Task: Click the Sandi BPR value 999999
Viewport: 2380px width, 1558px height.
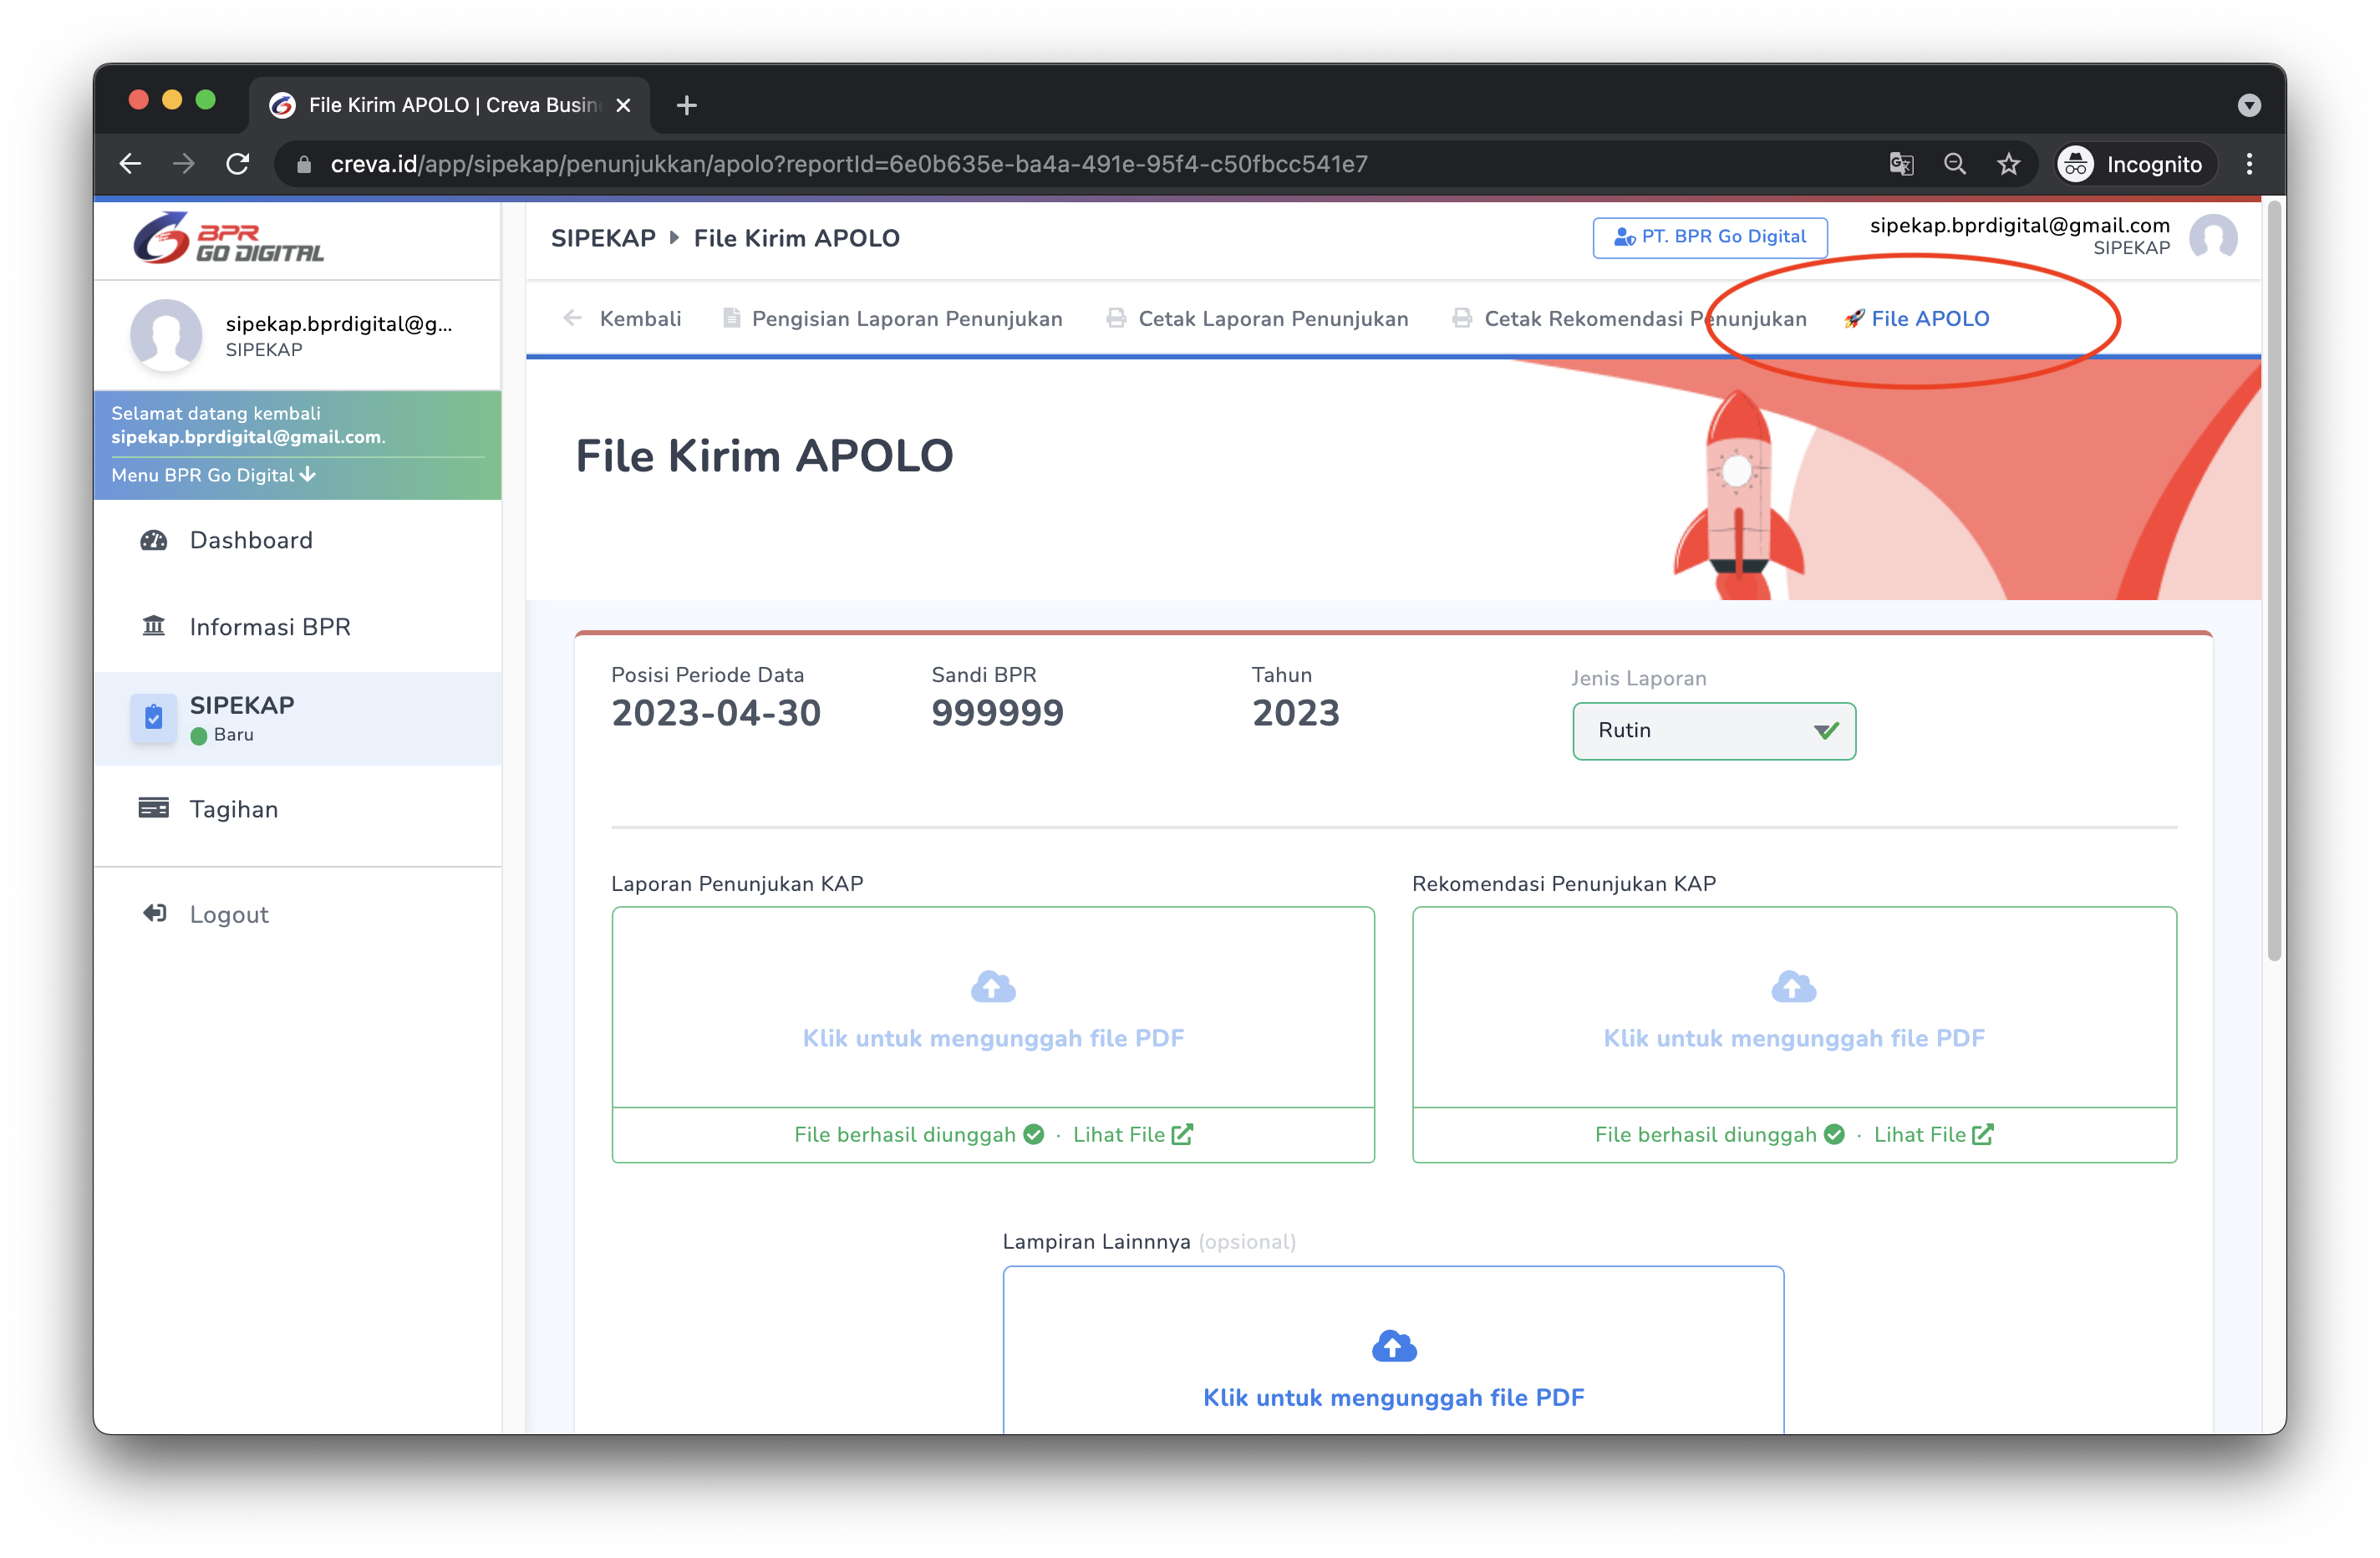Action: (997, 713)
